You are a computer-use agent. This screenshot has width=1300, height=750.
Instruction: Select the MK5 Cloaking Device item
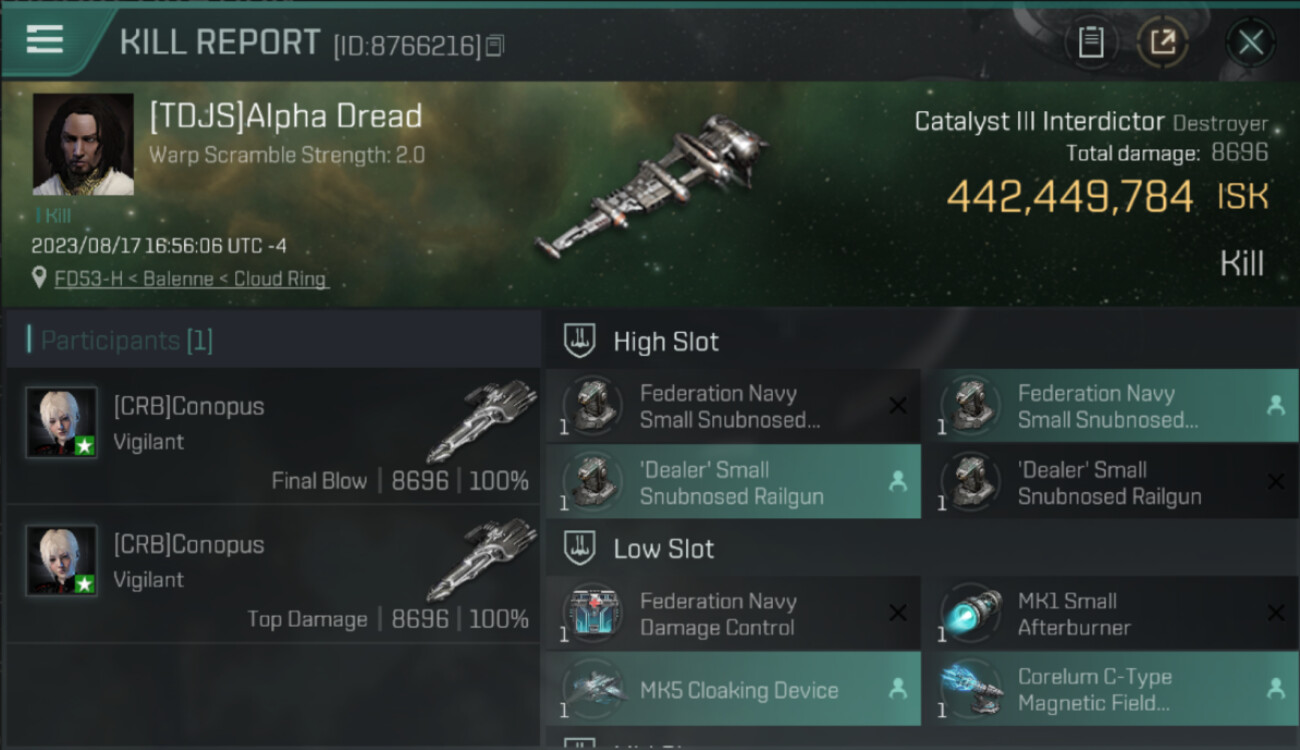733,689
